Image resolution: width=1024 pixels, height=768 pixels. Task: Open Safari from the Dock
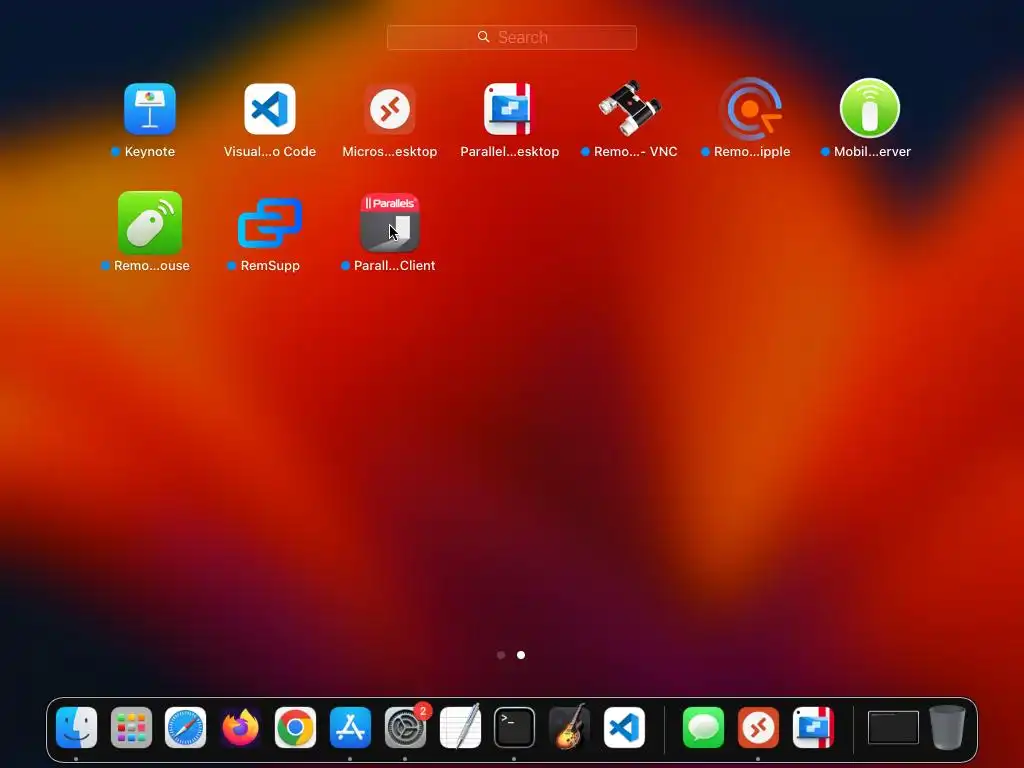point(185,728)
